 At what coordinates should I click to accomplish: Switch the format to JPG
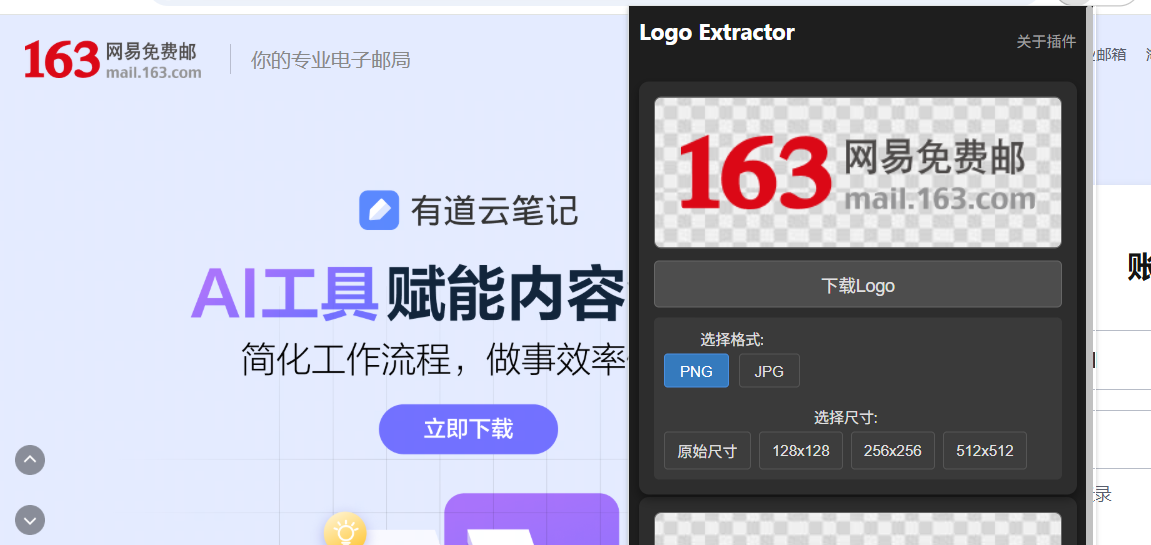[x=769, y=371]
